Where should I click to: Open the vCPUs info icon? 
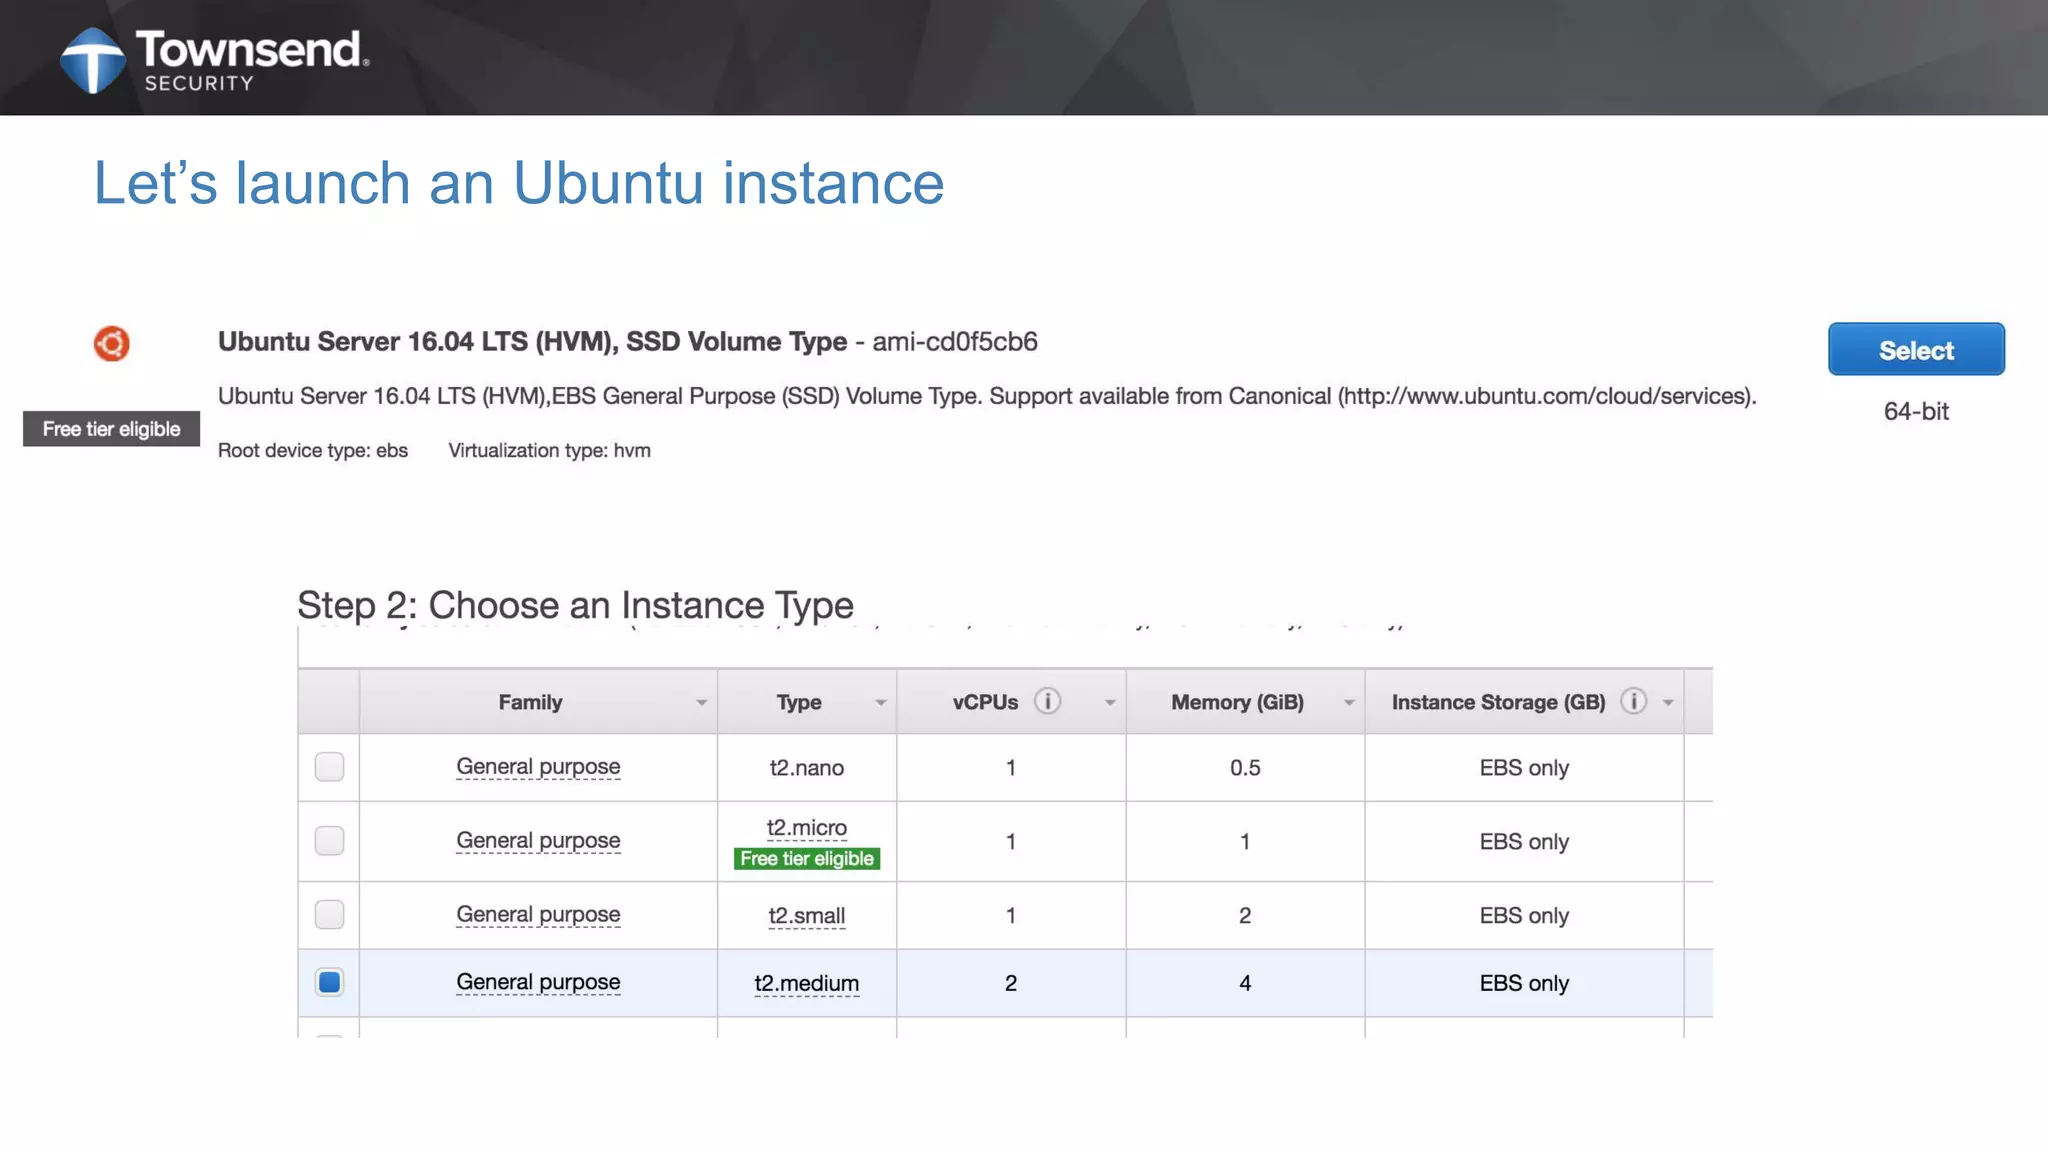pyautogui.click(x=1047, y=701)
